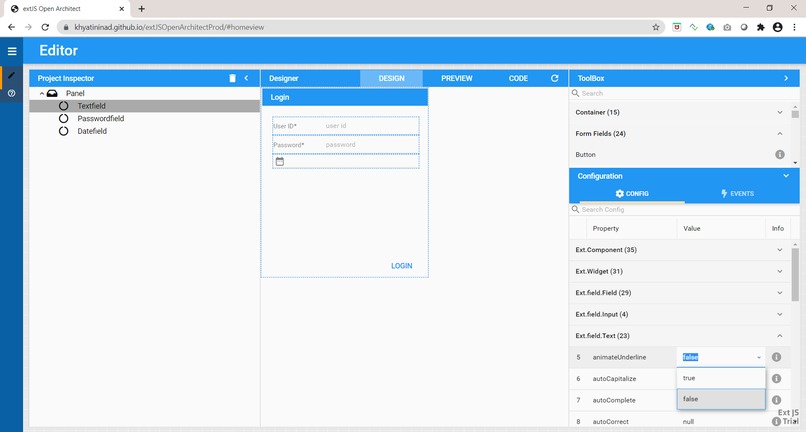Click the refresh icon in Designer header

[x=555, y=78]
